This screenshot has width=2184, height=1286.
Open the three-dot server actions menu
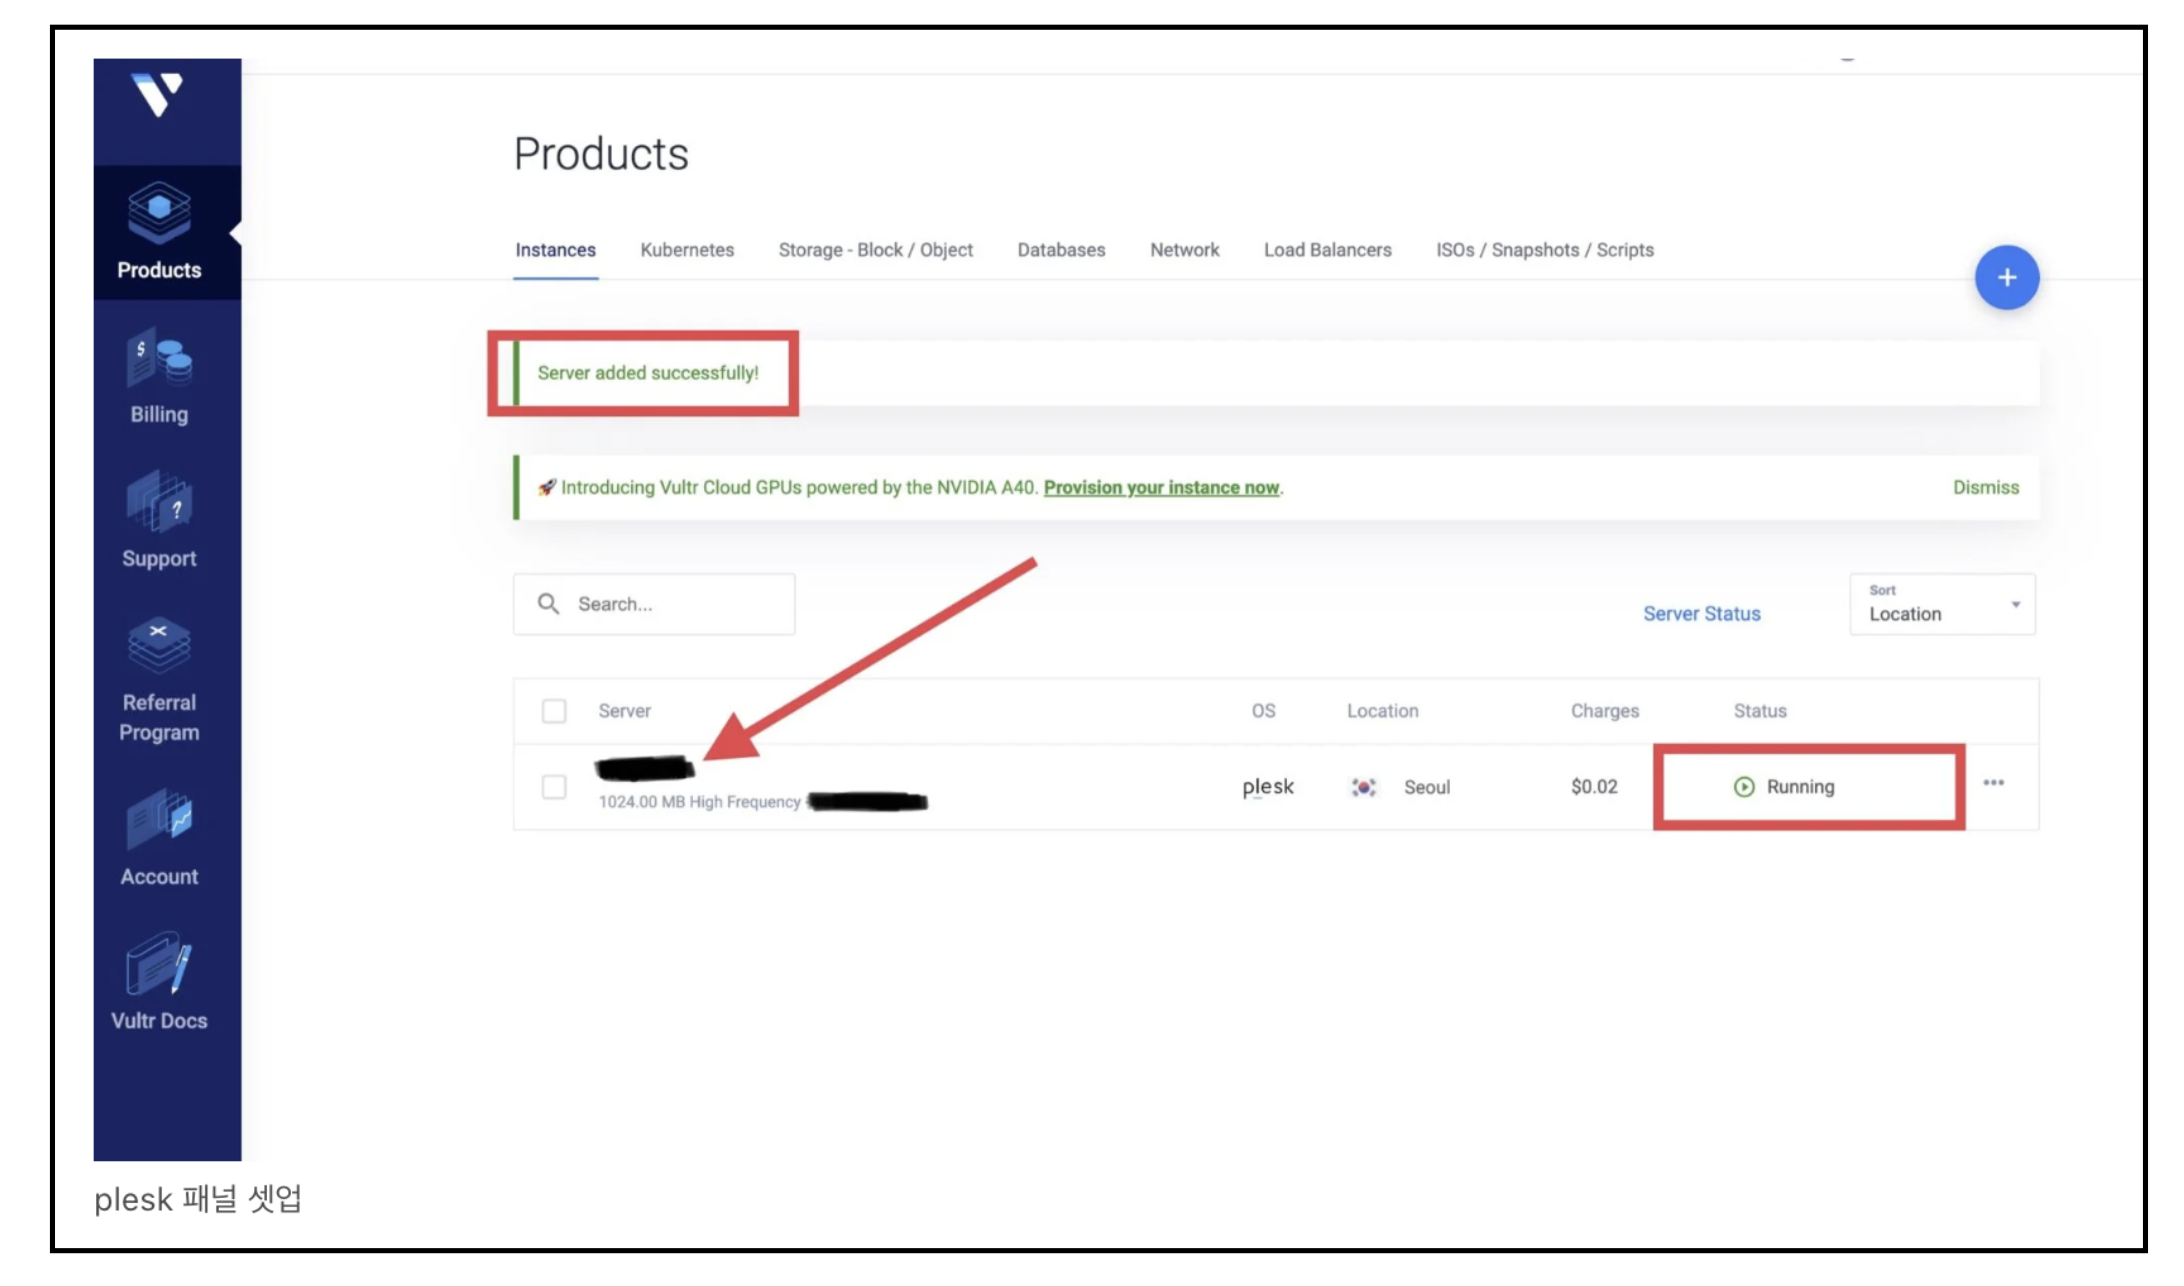pos(1993,783)
